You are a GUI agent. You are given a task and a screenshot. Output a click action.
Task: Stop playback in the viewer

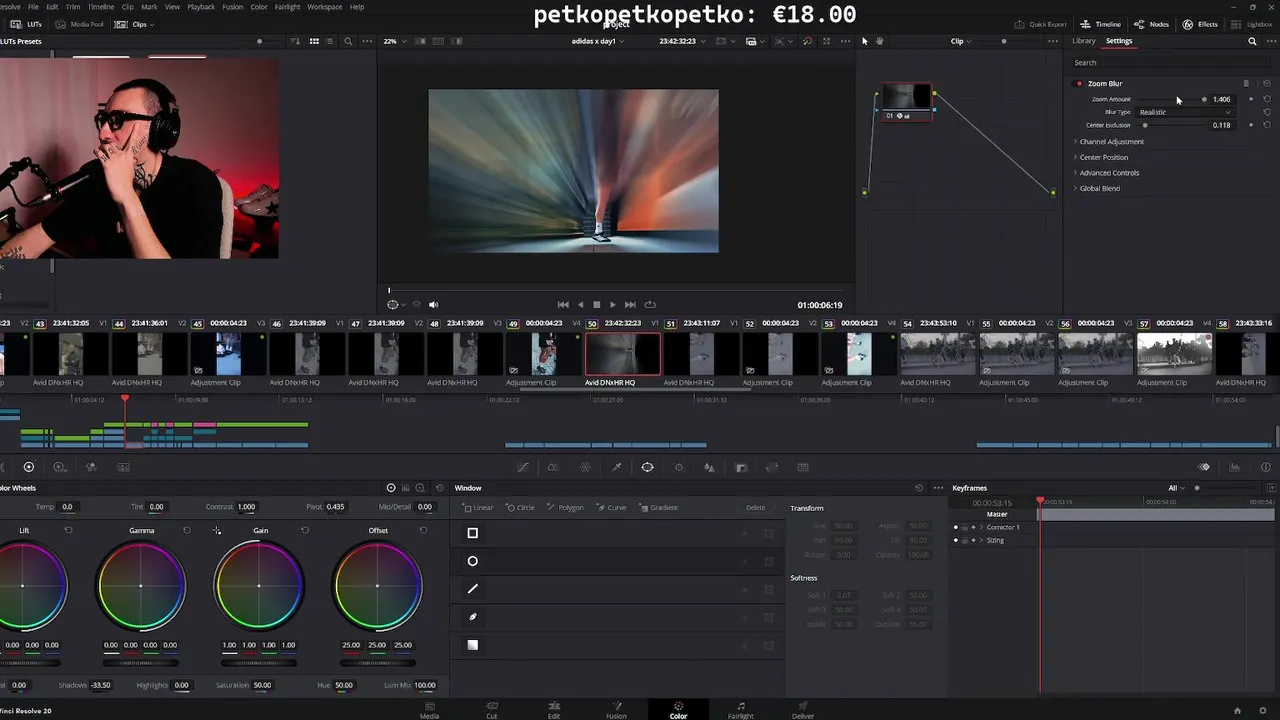(596, 304)
